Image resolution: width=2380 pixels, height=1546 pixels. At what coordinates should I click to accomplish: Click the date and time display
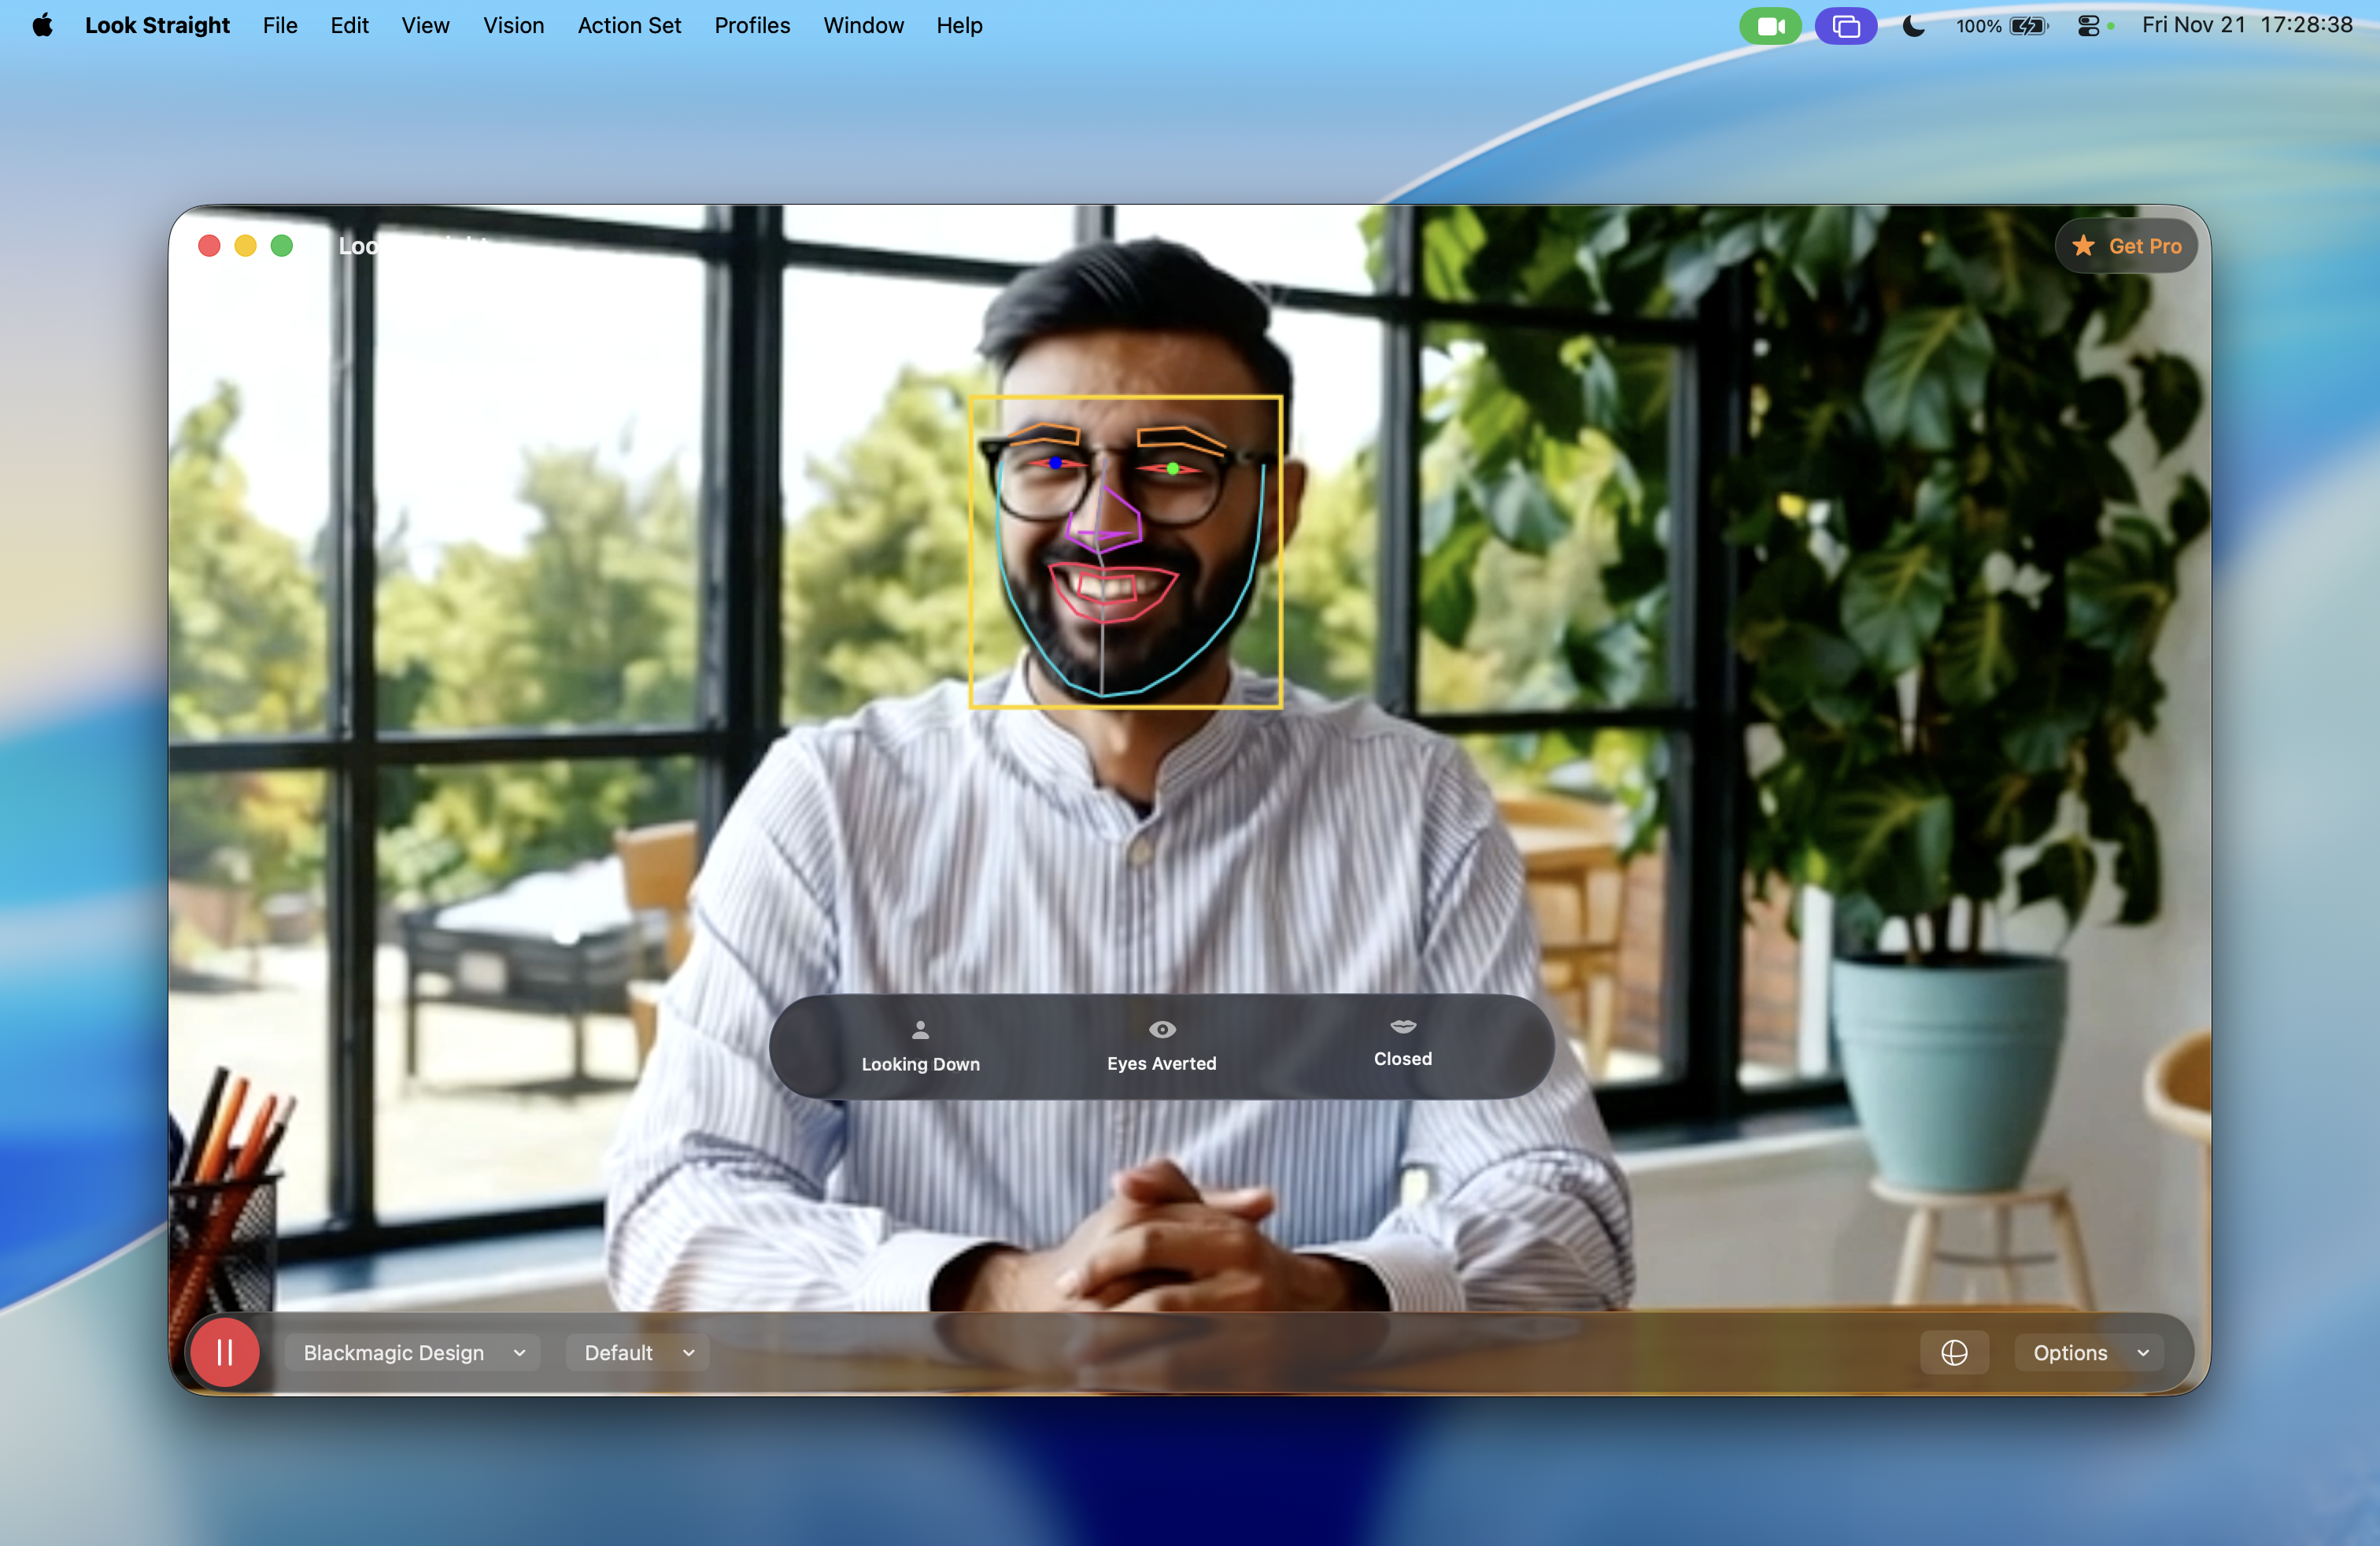pyautogui.click(x=2246, y=26)
